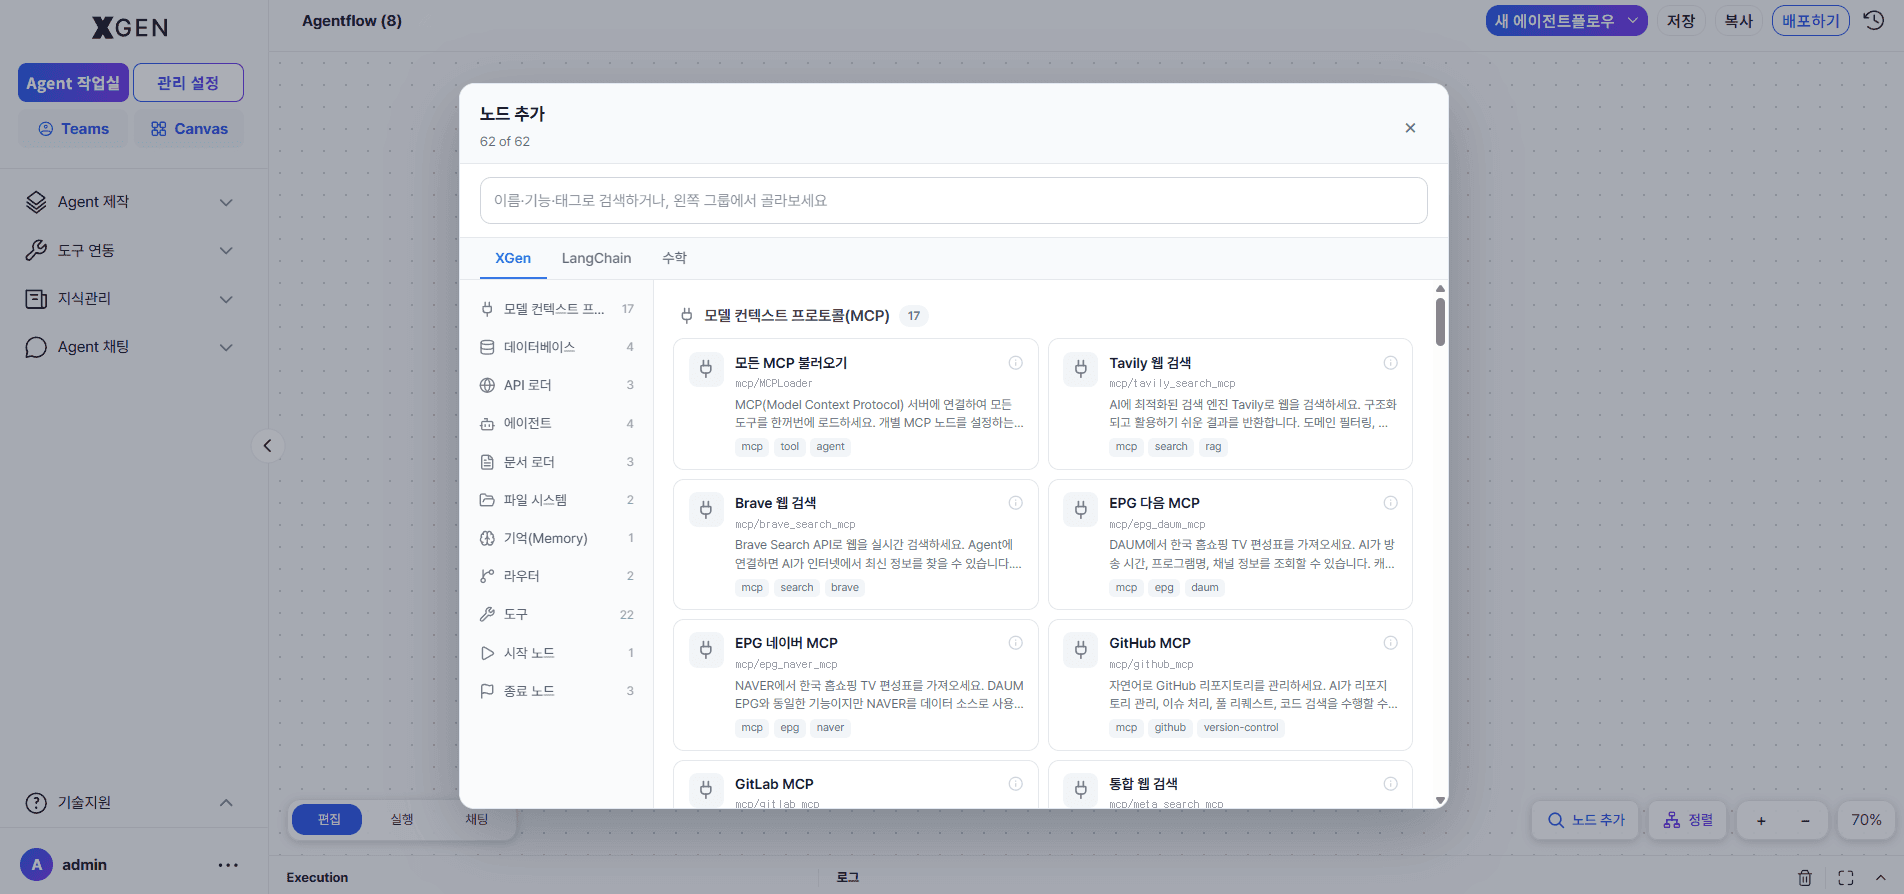Open version history clock icon
This screenshot has height=894, width=1904.
(1874, 20)
